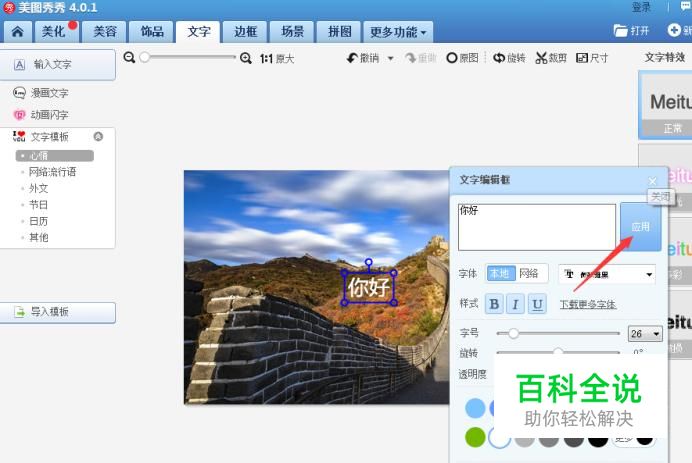The image size is (692, 463).
Task: Select the 网络 font source toggle
Action: [529, 274]
